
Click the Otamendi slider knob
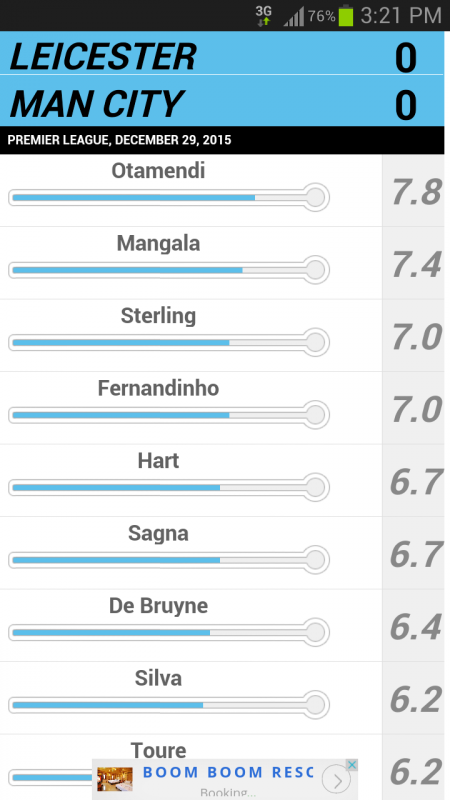[316, 197]
